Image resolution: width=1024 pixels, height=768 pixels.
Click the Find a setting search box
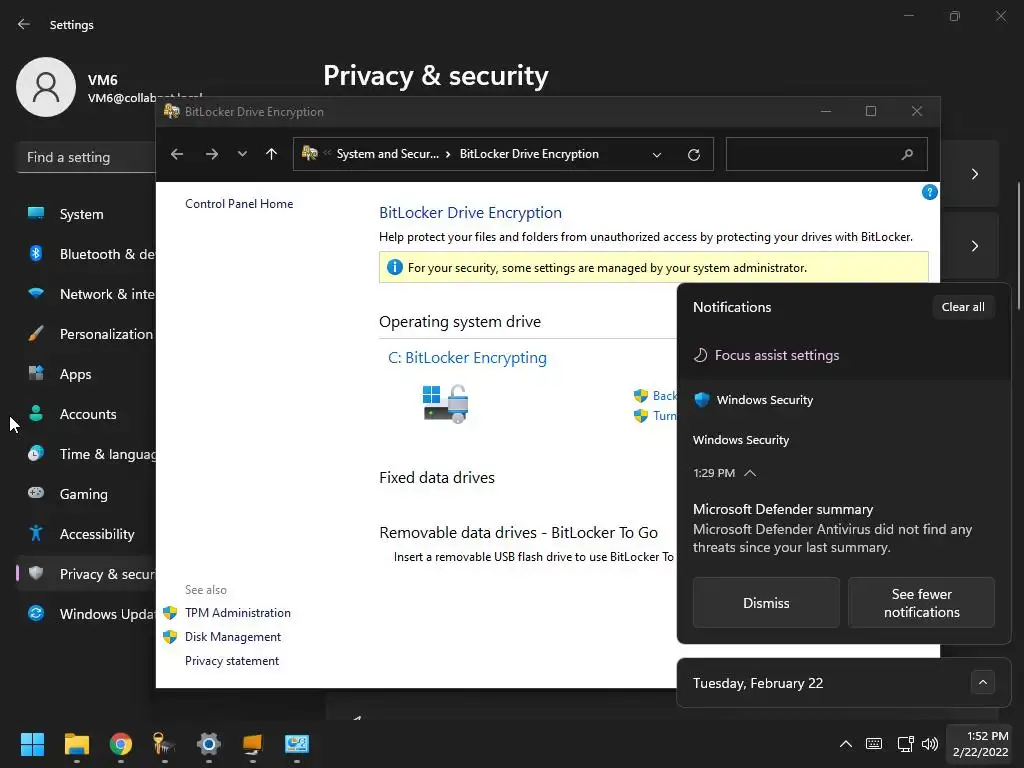click(x=86, y=157)
